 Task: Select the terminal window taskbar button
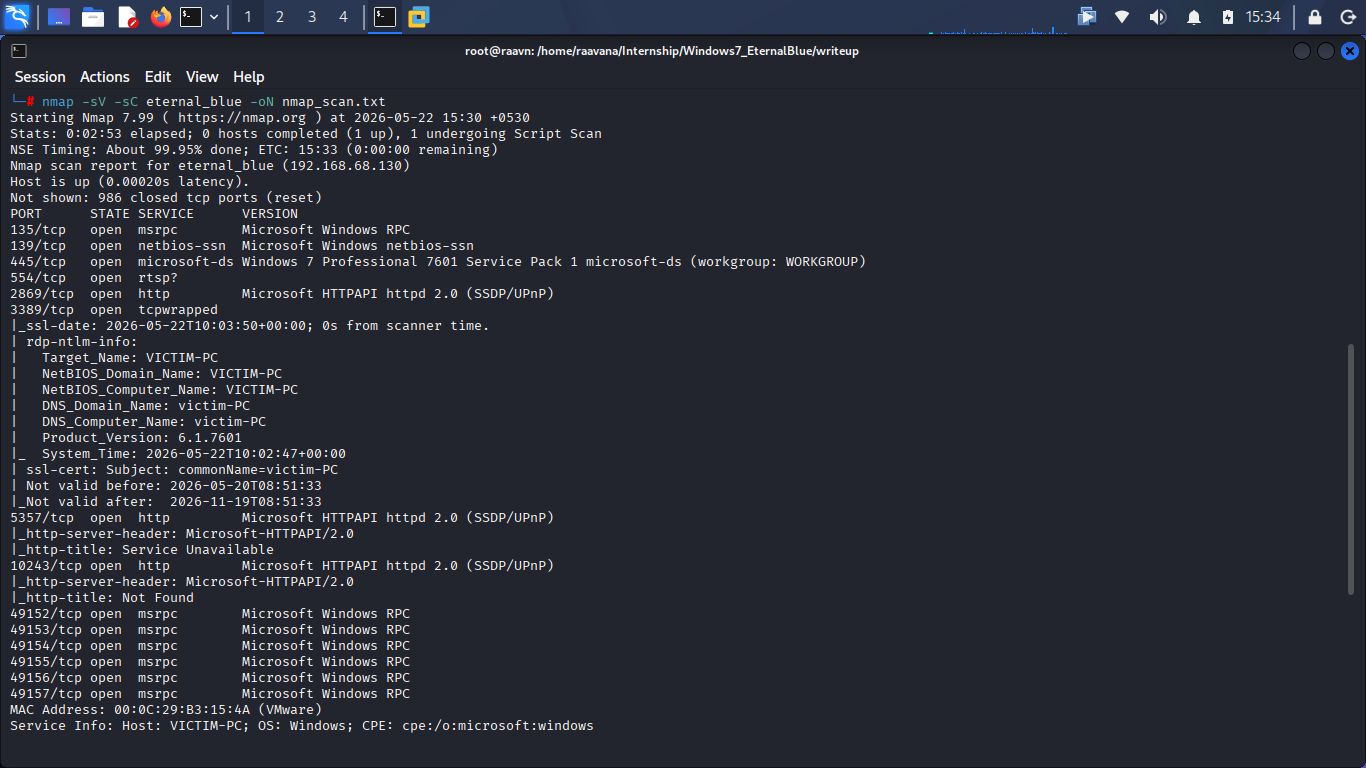(x=385, y=17)
